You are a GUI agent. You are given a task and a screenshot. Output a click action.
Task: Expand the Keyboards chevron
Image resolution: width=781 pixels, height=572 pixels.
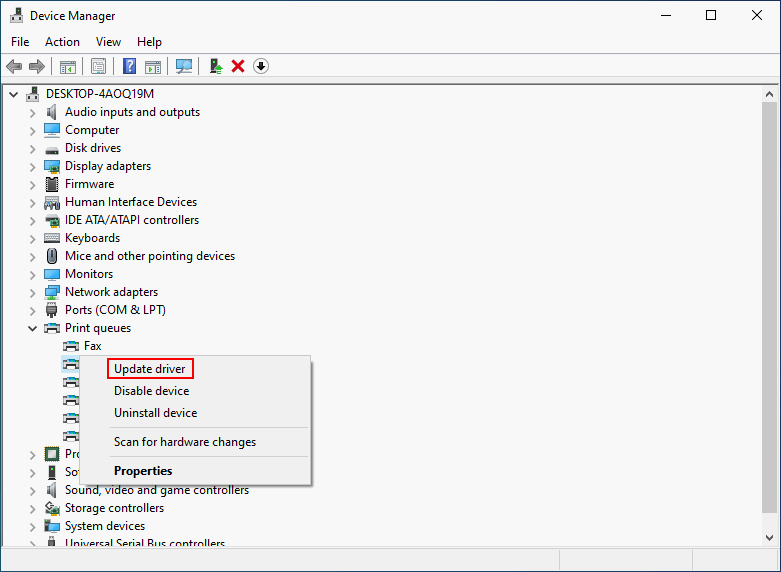[x=33, y=239]
